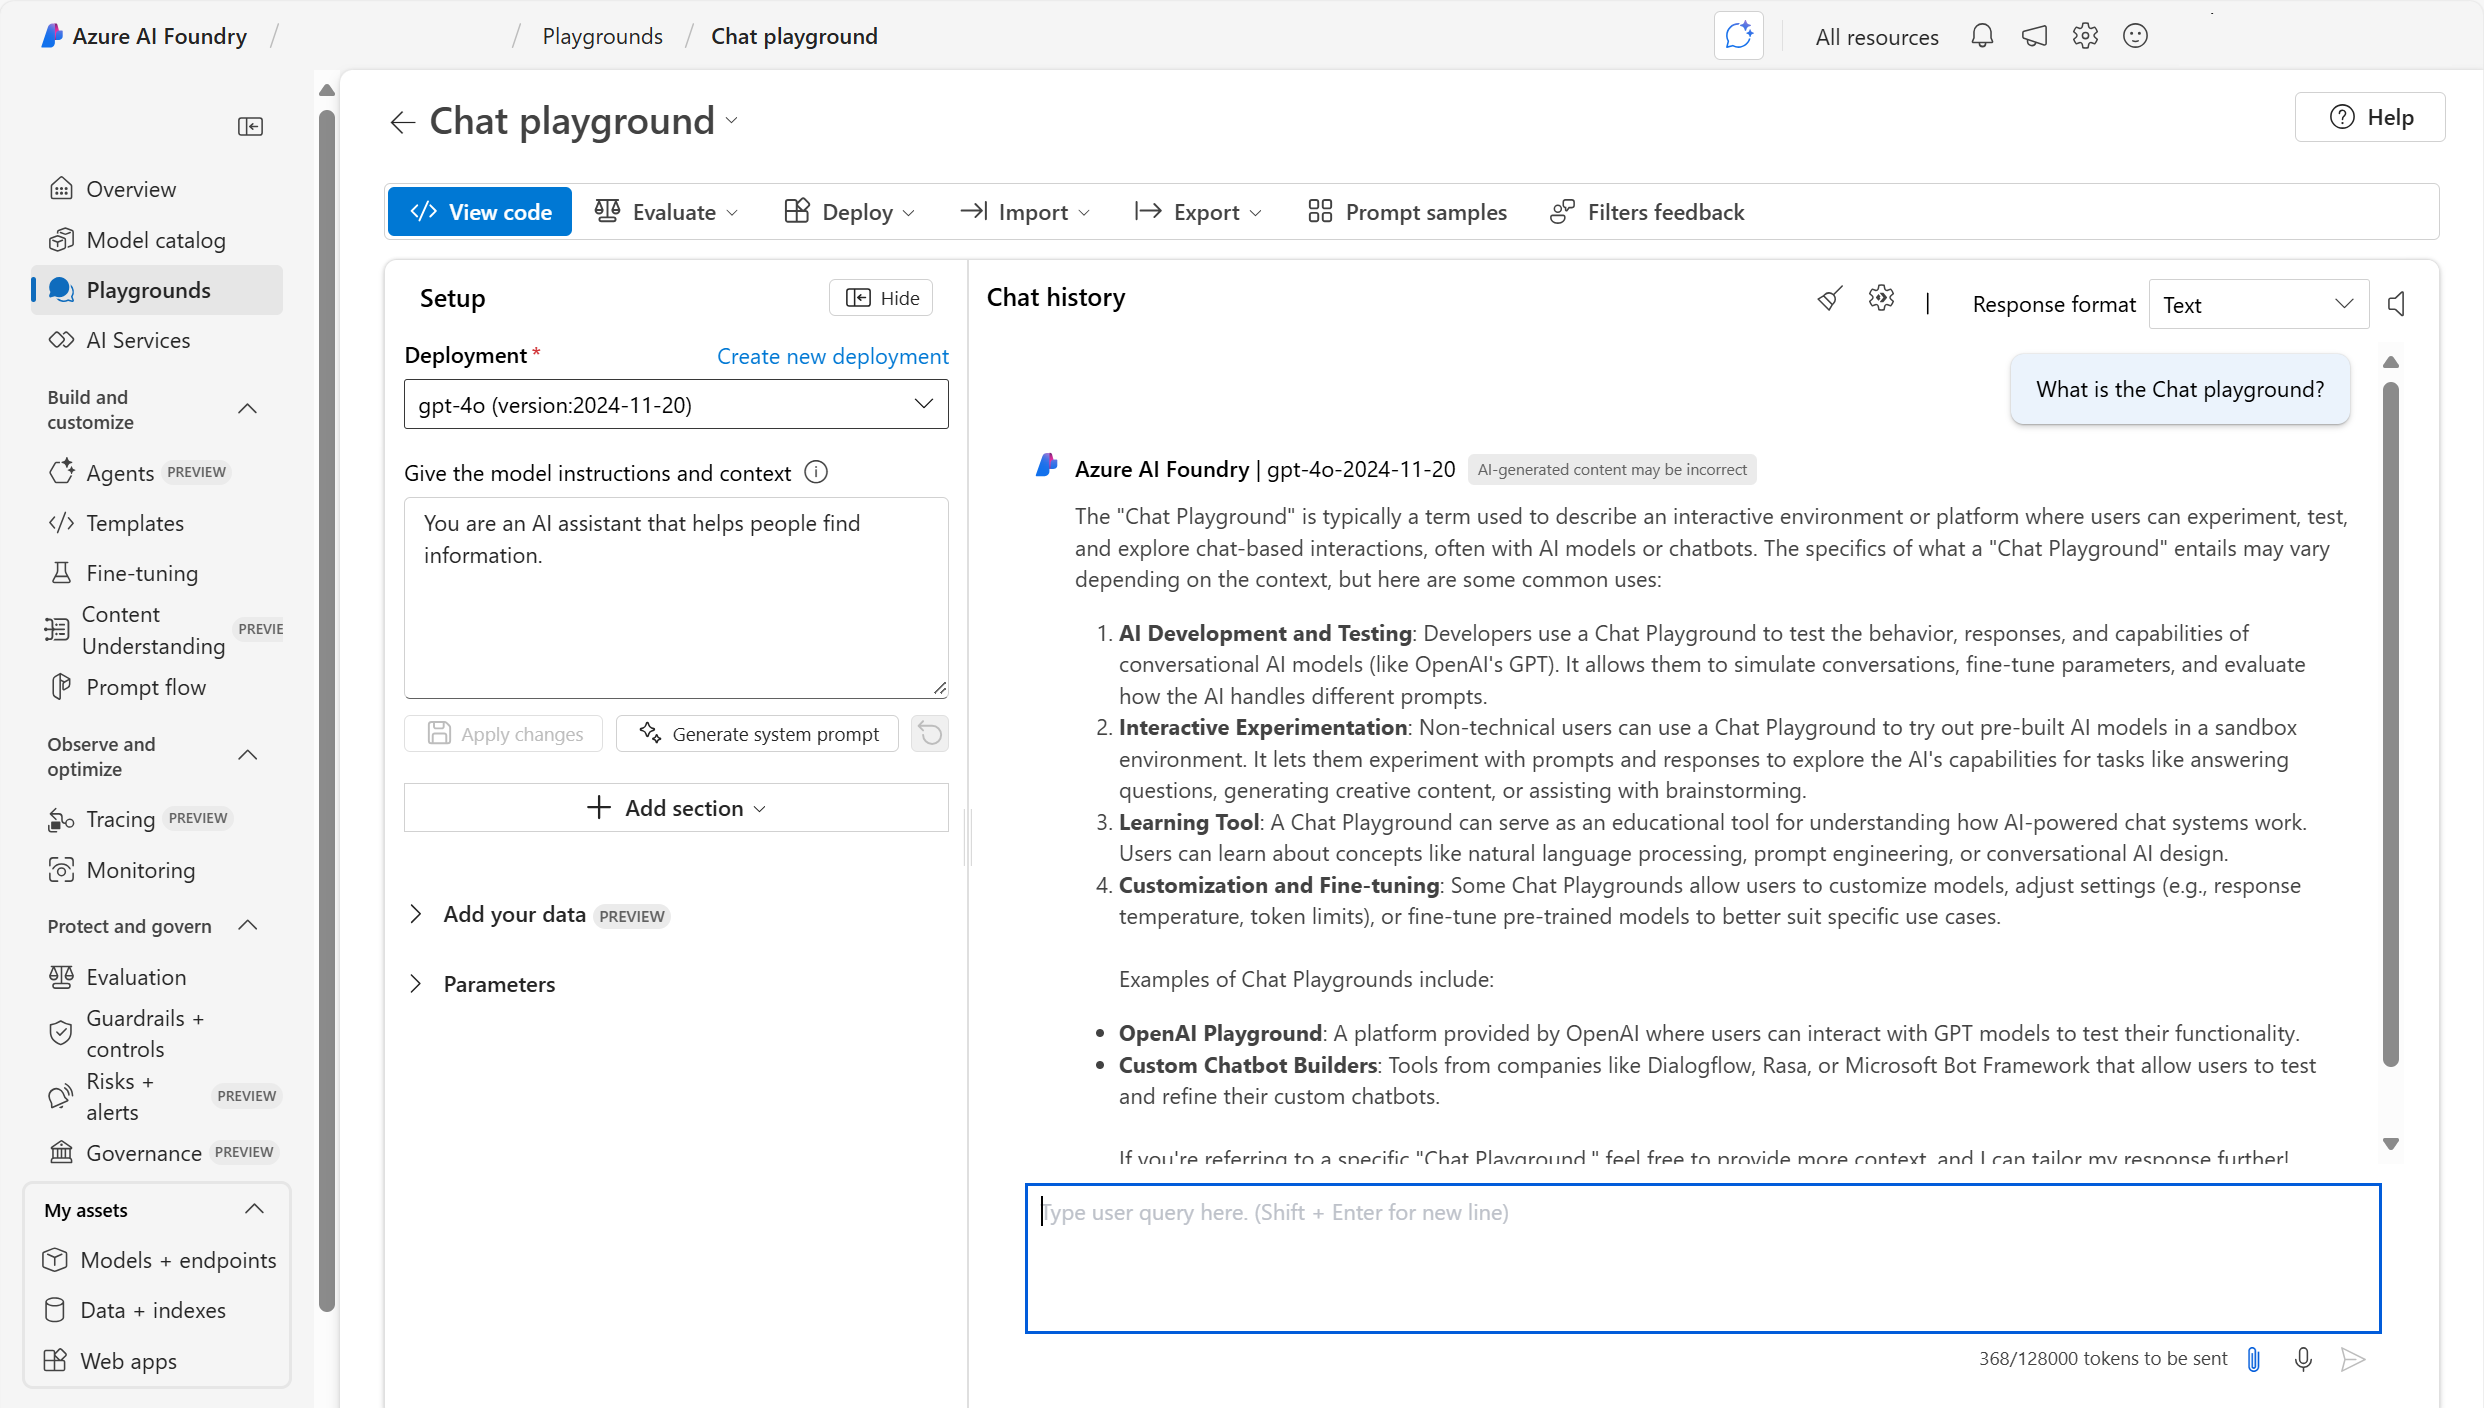Hide the Setup panel
Image resolution: width=2484 pixels, height=1408 pixels.
tap(881, 298)
